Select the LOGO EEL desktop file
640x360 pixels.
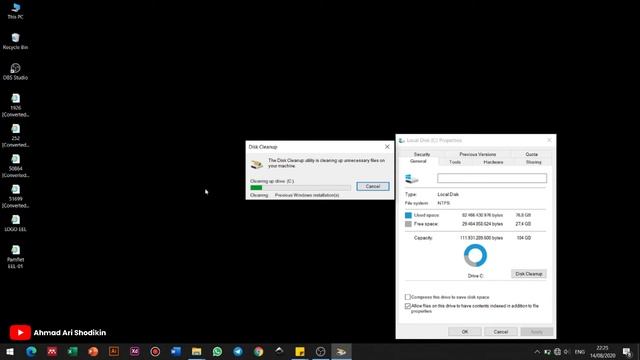(x=15, y=223)
